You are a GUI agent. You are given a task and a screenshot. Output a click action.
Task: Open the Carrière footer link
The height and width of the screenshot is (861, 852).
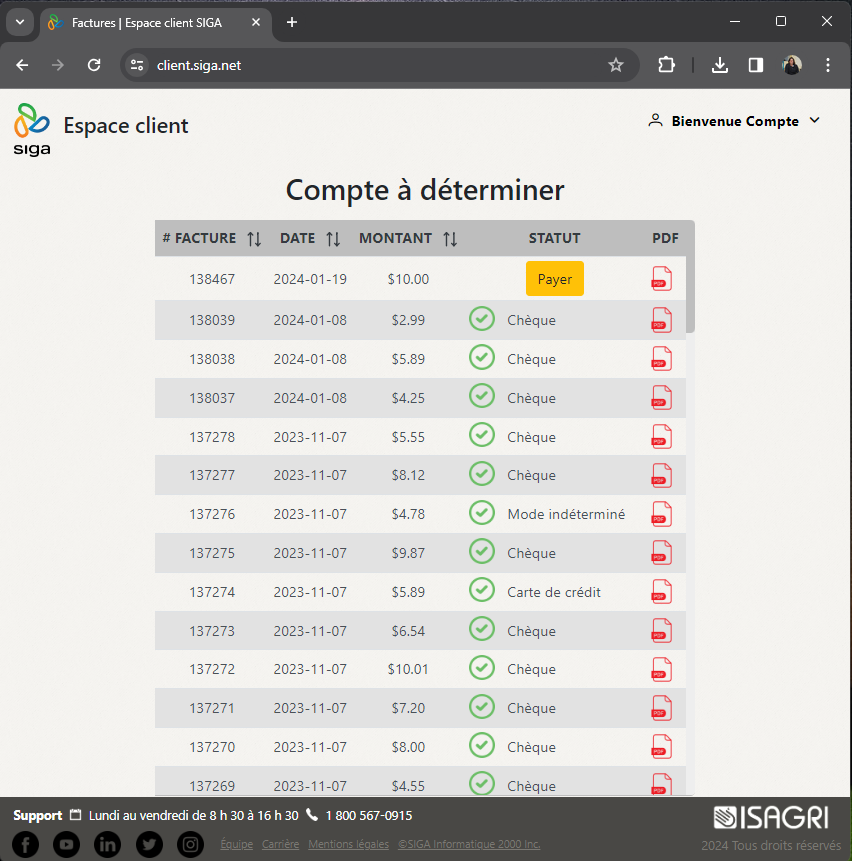pyautogui.click(x=281, y=844)
